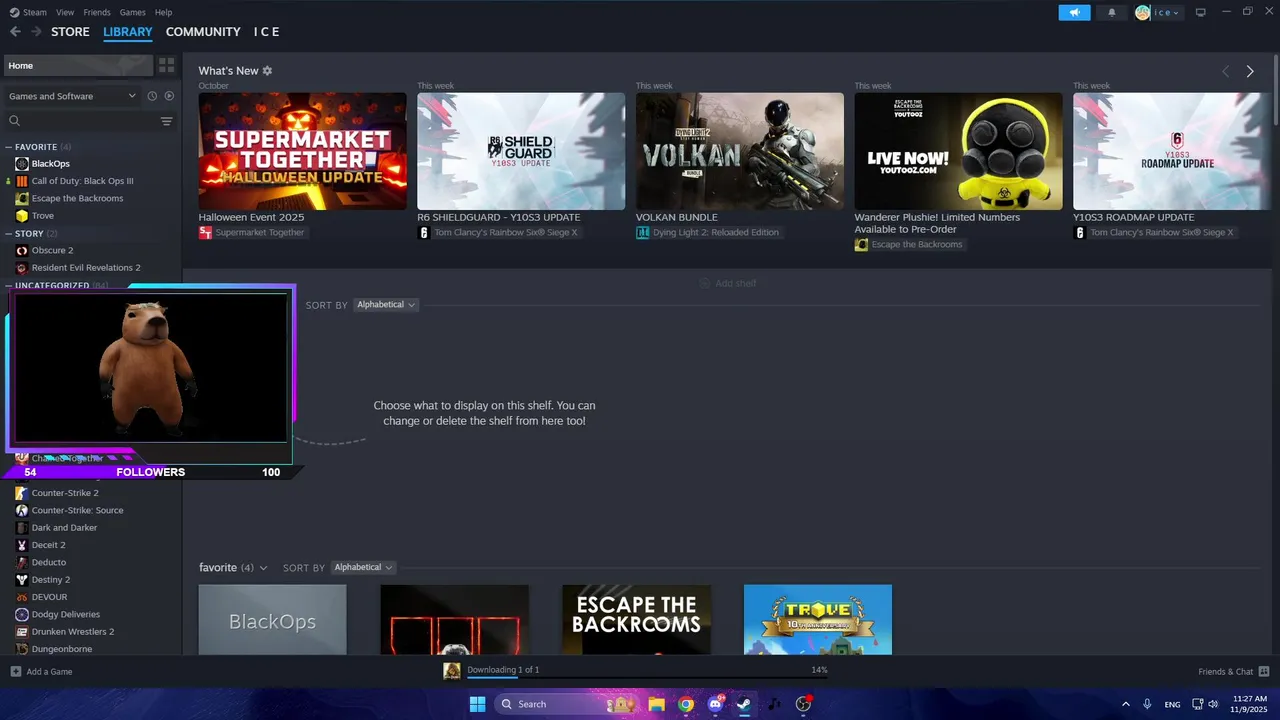Select Drunken Wrestlers 2 in game list
The width and height of the screenshot is (1280, 720).
coord(73,632)
